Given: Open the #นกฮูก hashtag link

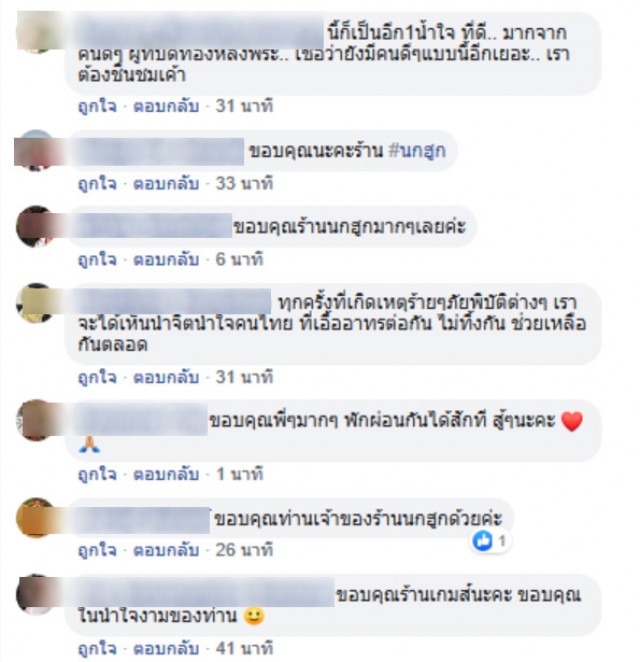Looking at the screenshot, I should [x=417, y=151].
